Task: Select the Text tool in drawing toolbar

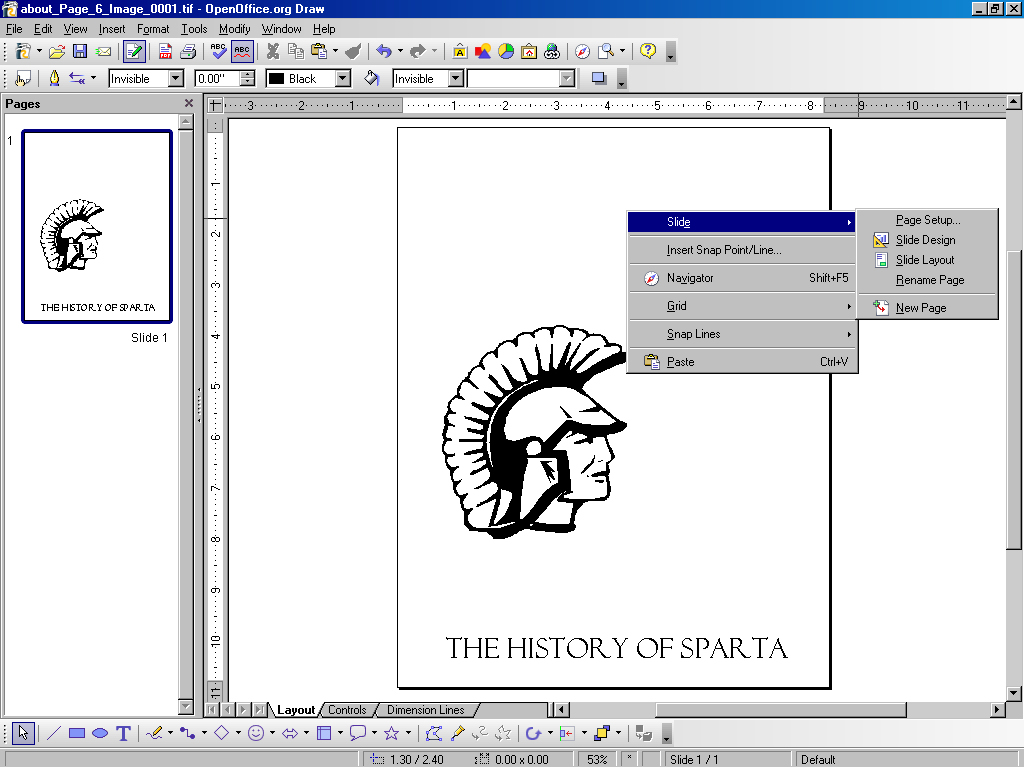Action: [123, 733]
